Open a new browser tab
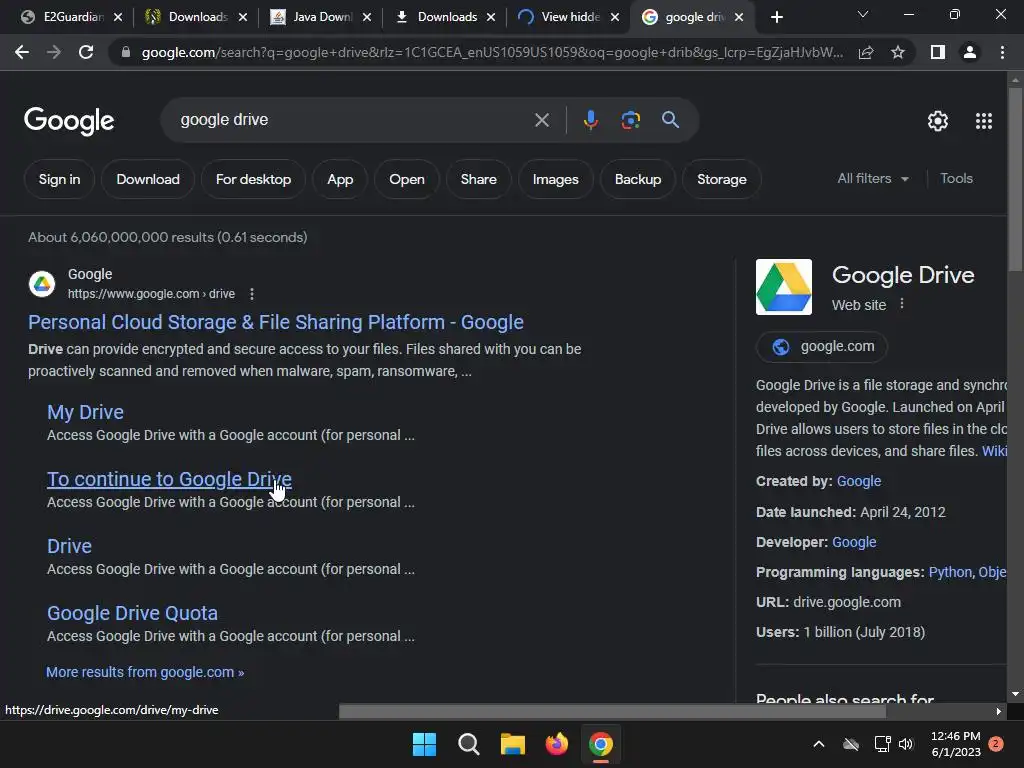Viewport: 1024px width, 768px height. 776,17
